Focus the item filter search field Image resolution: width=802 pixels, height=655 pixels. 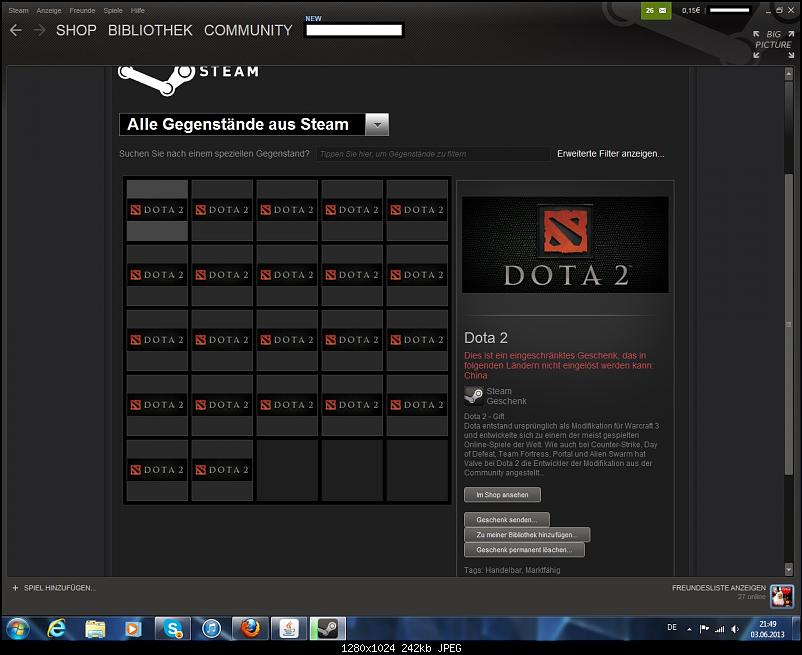coord(433,154)
